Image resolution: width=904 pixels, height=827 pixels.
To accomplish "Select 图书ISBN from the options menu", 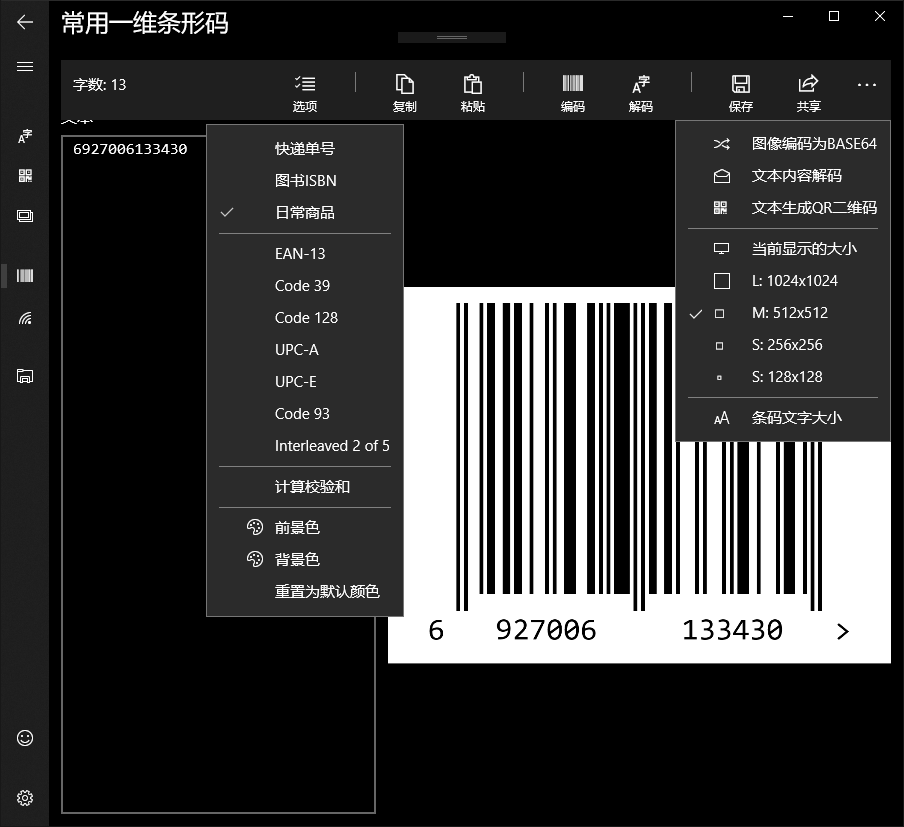I will pos(305,181).
